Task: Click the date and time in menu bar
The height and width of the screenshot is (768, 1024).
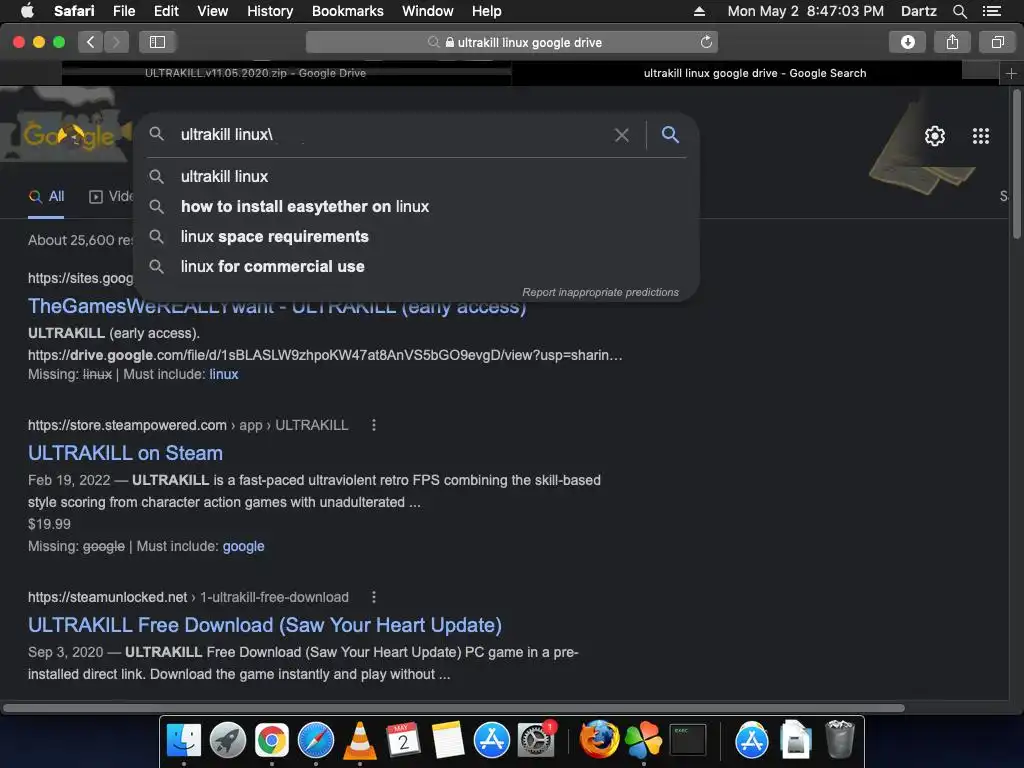Action: pyautogui.click(x=805, y=11)
